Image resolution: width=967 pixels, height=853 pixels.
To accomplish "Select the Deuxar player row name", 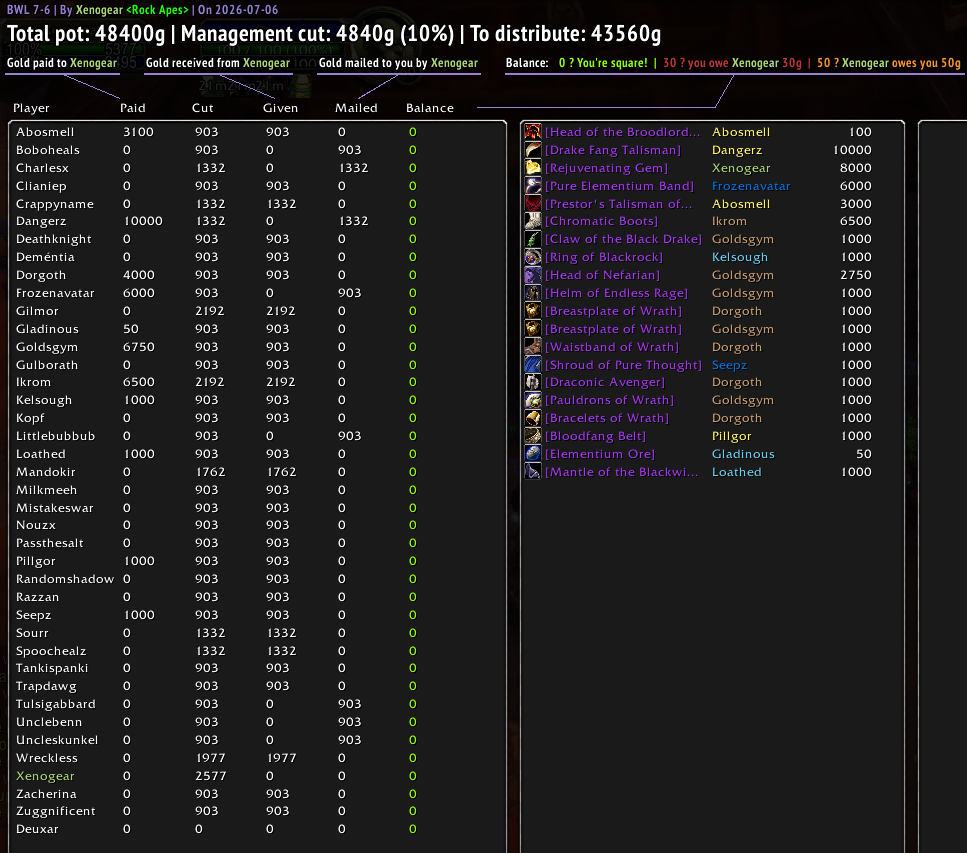I will click(37, 829).
